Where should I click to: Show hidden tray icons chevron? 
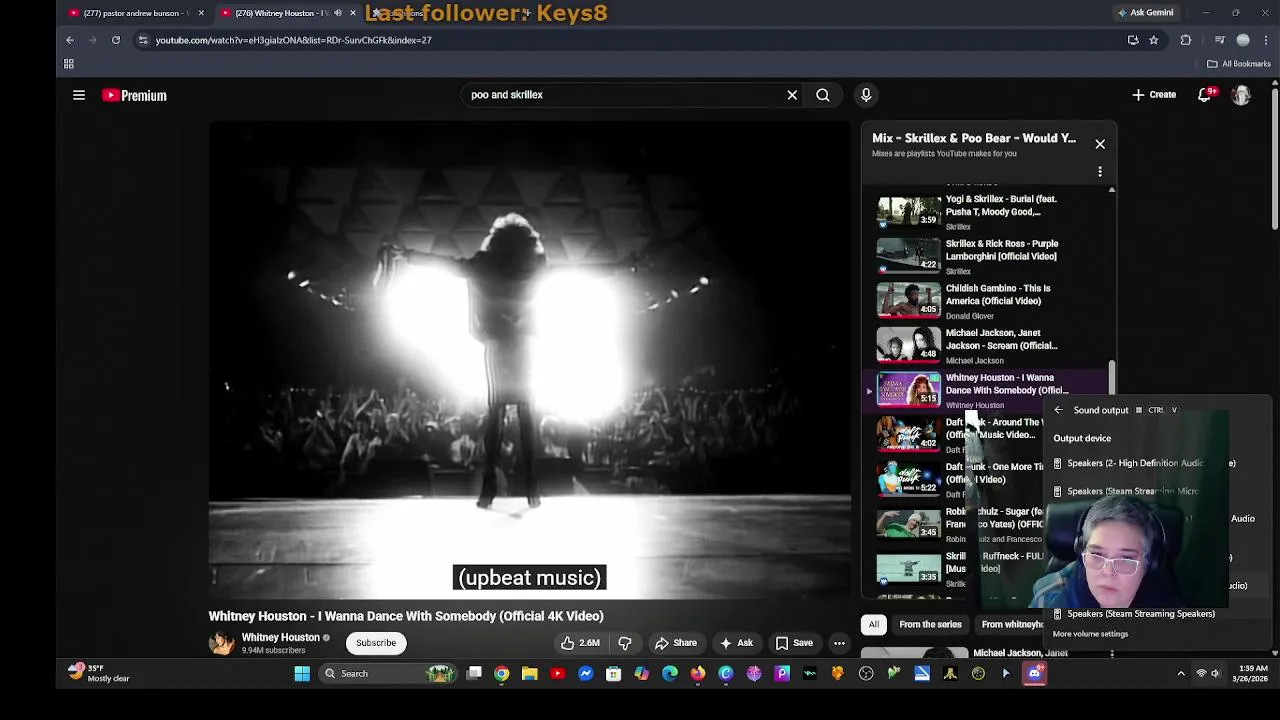[x=1181, y=674]
